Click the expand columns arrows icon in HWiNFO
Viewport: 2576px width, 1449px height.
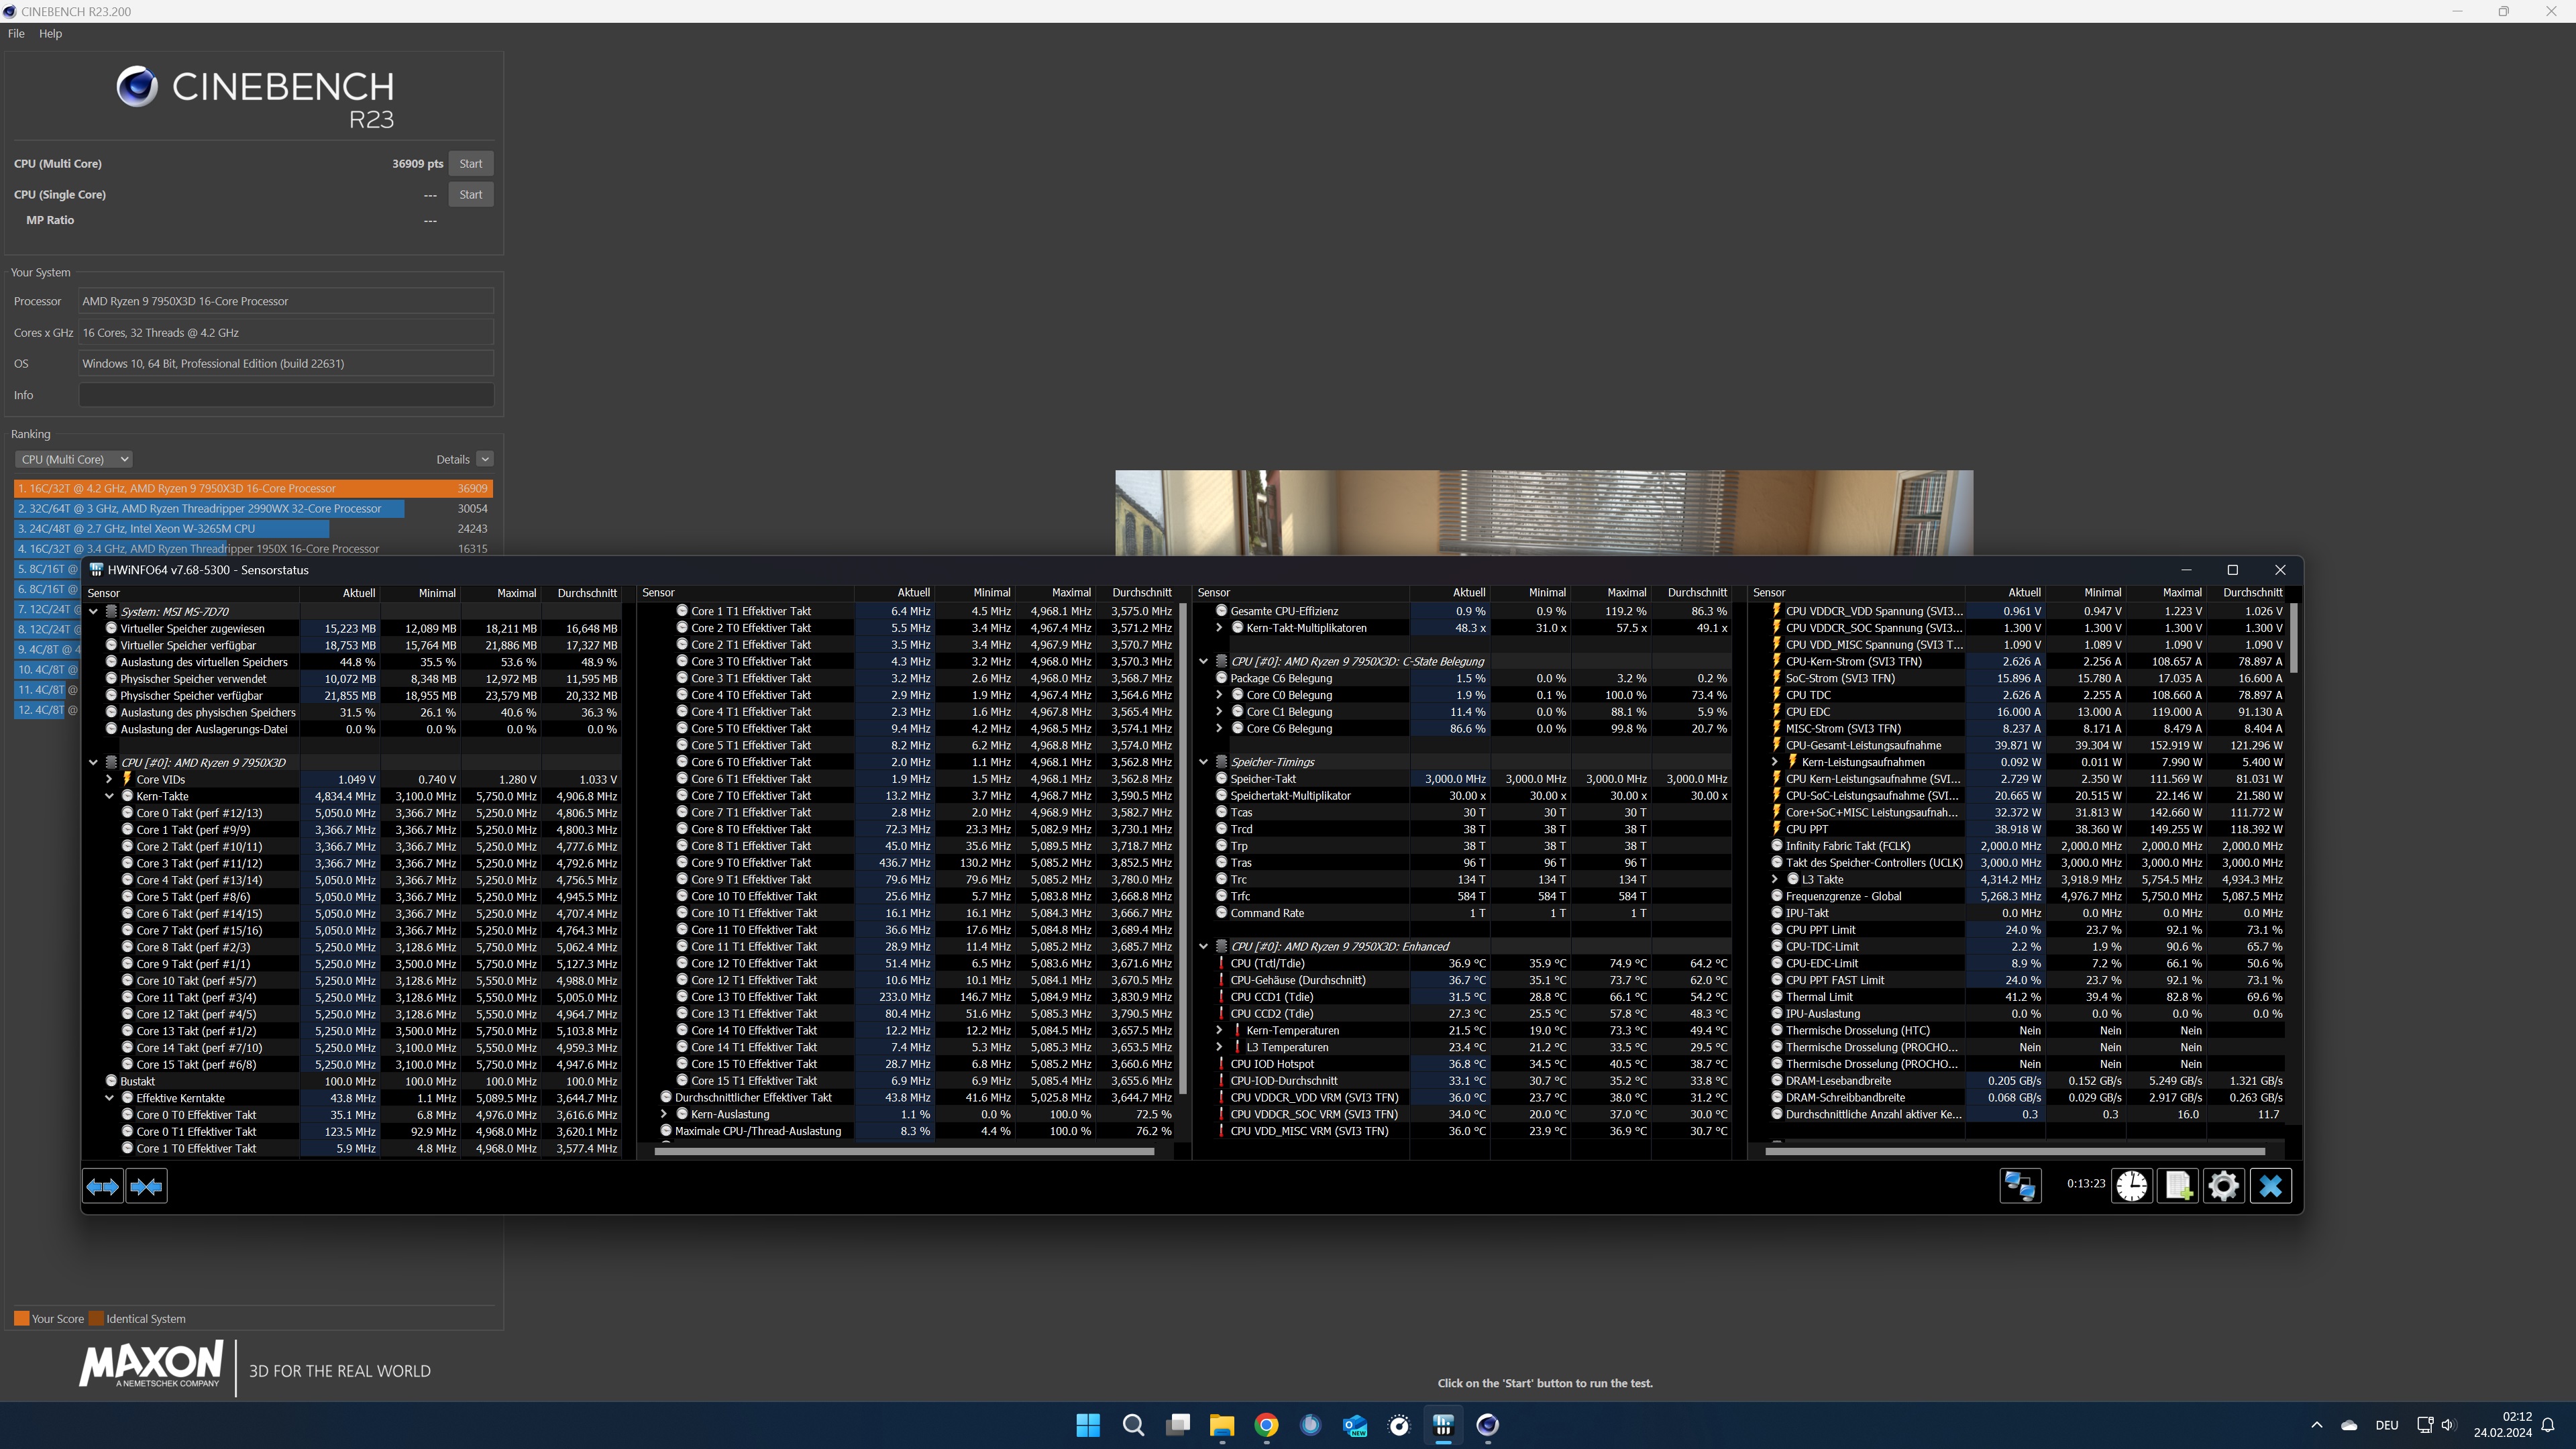[103, 1186]
